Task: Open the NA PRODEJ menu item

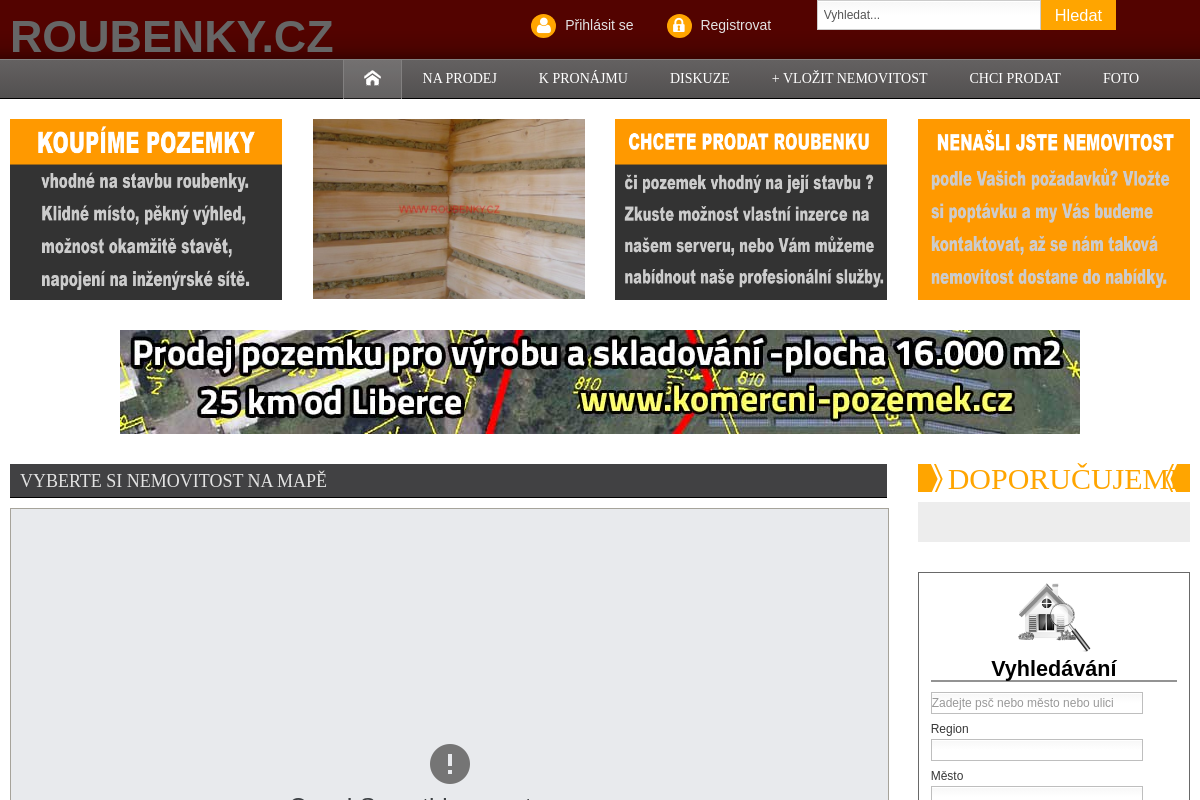Action: pyautogui.click(x=459, y=78)
